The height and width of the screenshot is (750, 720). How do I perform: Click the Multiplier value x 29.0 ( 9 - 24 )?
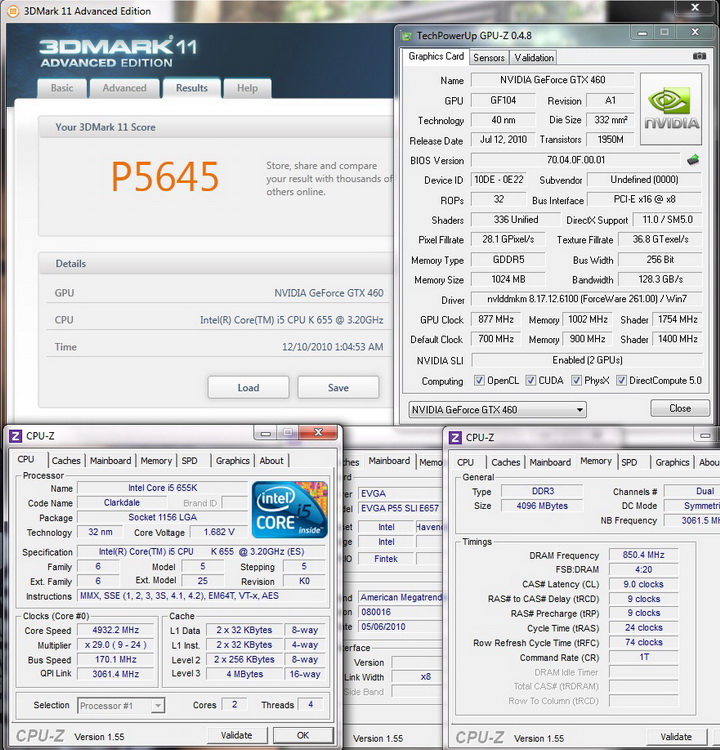116,645
